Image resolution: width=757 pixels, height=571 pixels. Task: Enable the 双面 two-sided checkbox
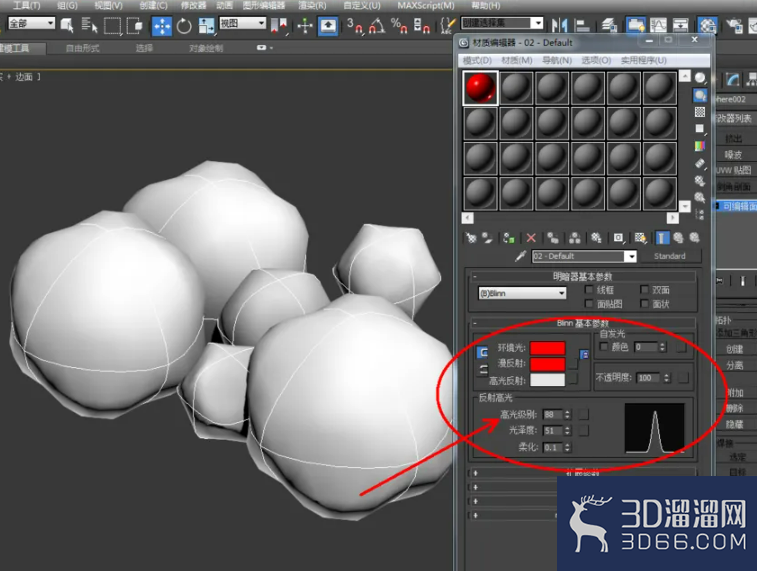click(x=644, y=290)
